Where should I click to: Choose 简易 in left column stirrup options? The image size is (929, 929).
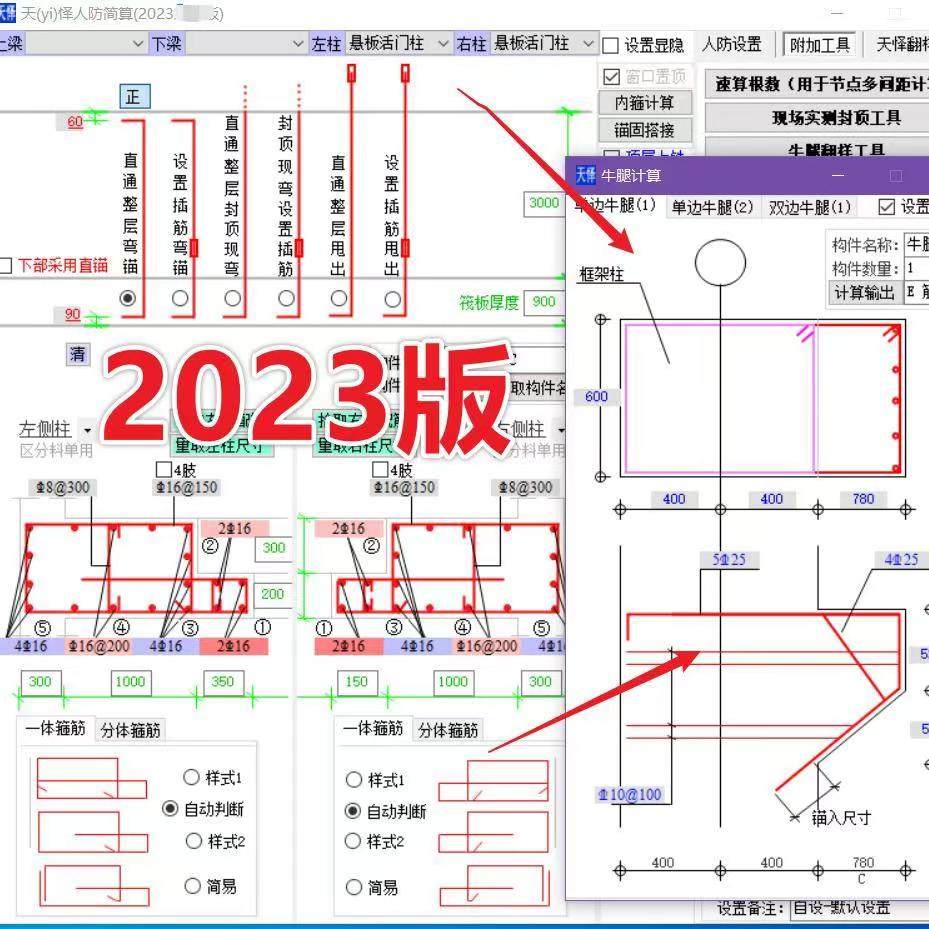pyautogui.click(x=193, y=886)
